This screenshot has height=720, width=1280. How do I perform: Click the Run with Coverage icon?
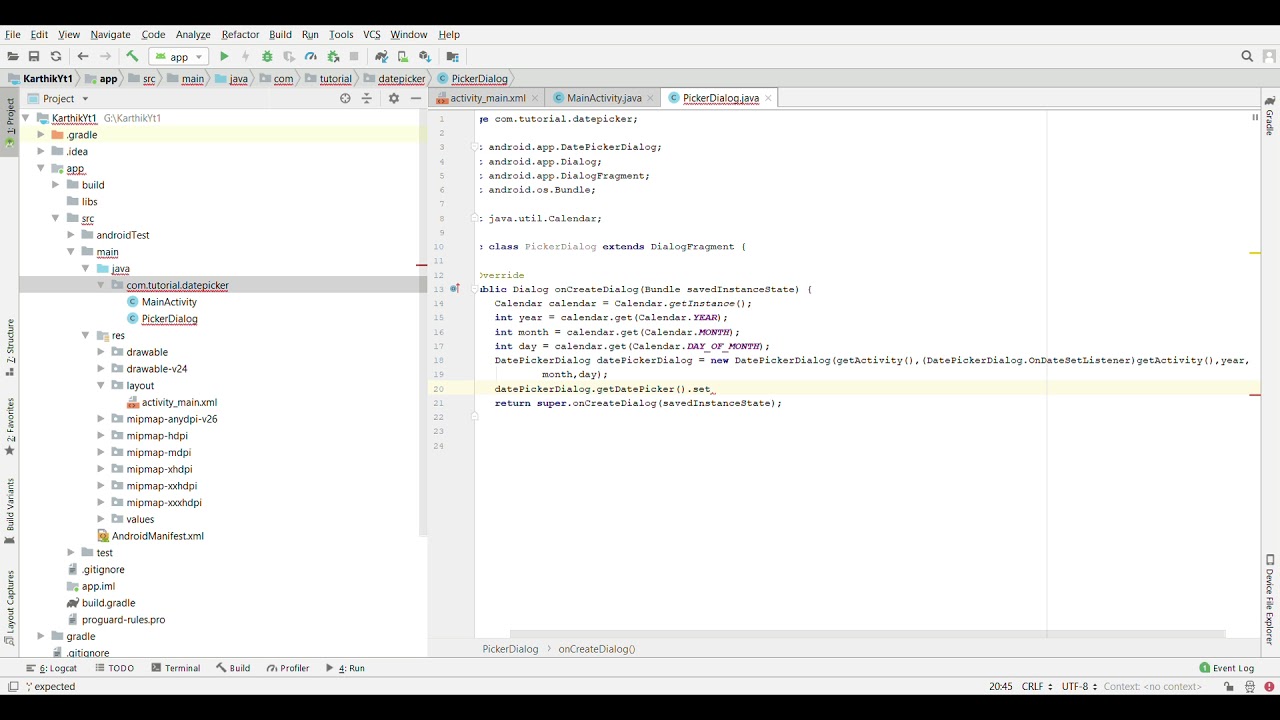point(289,57)
